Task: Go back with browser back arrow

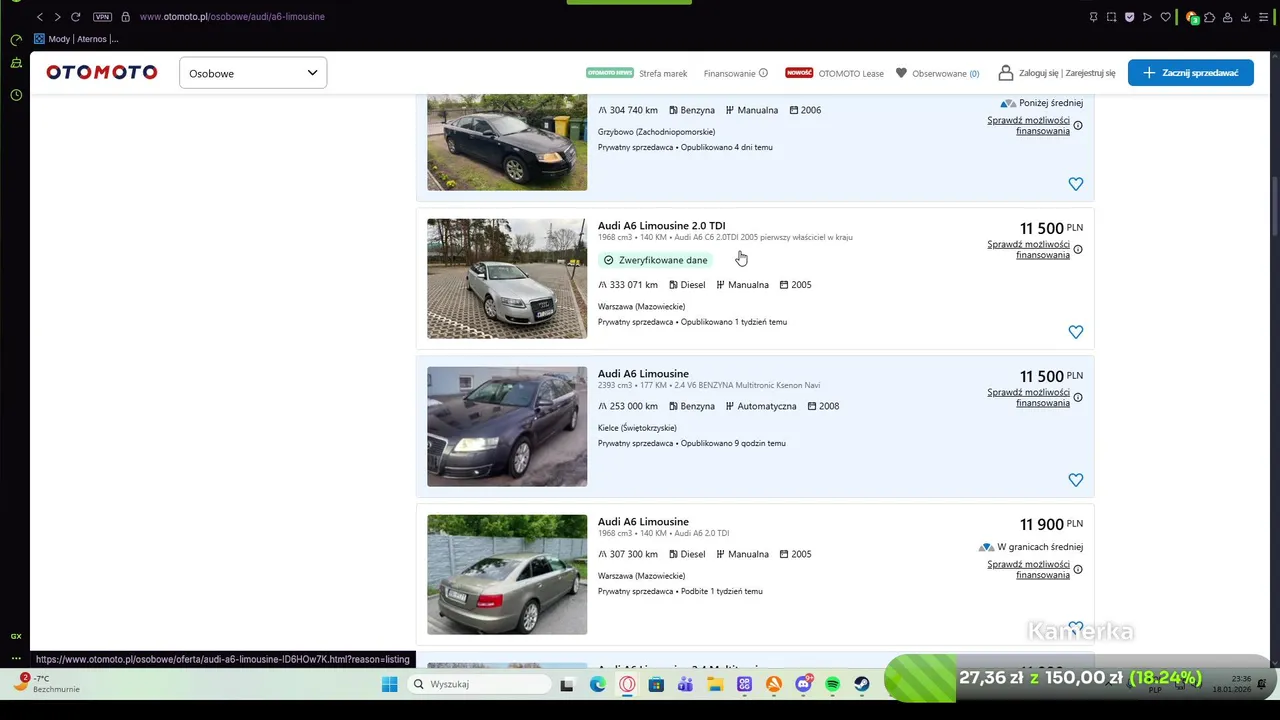Action: click(40, 17)
